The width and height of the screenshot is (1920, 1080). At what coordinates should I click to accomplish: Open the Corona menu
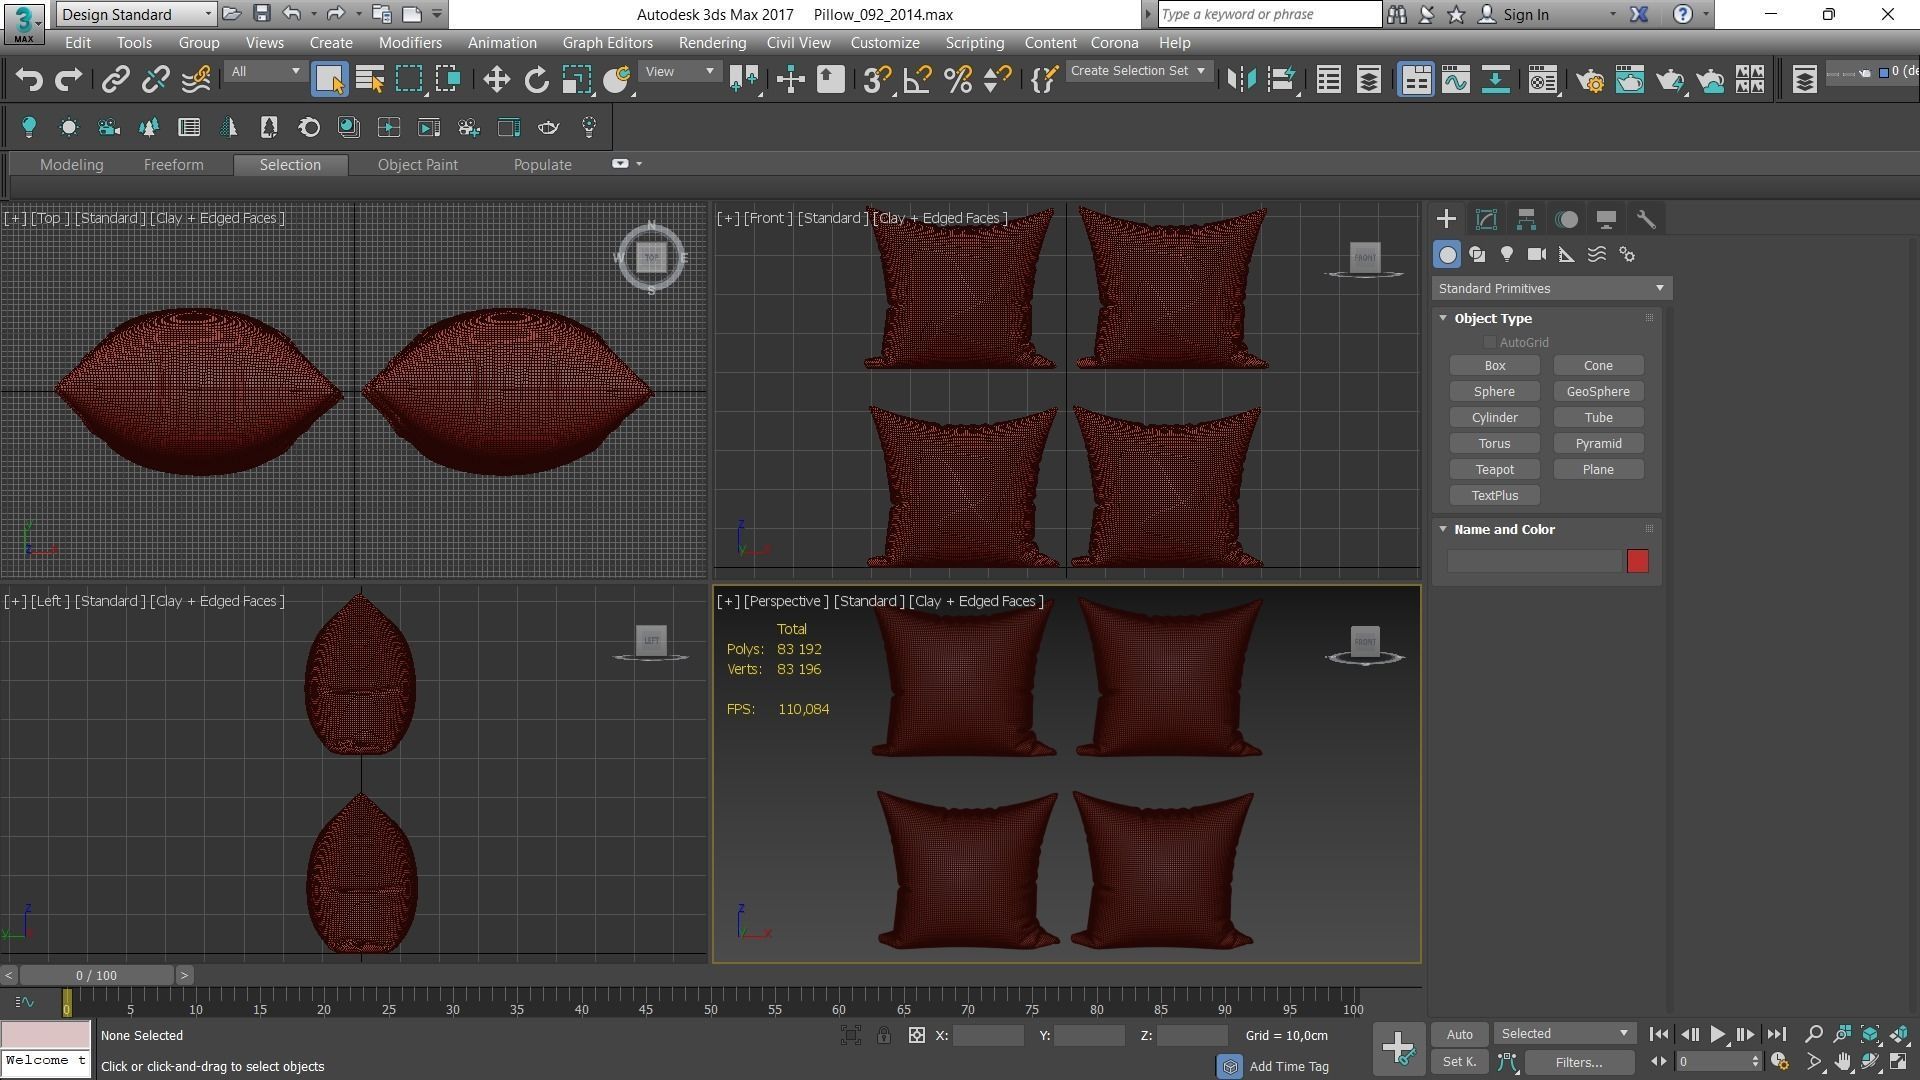(x=1114, y=43)
